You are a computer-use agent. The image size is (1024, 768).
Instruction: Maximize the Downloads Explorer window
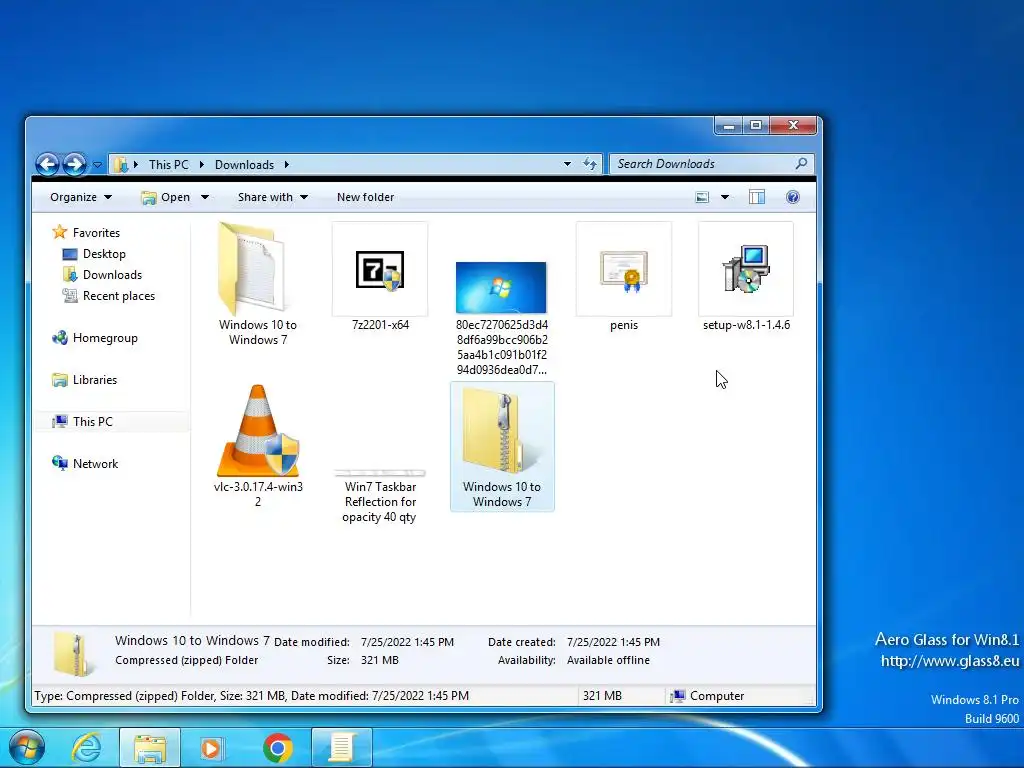coord(756,125)
